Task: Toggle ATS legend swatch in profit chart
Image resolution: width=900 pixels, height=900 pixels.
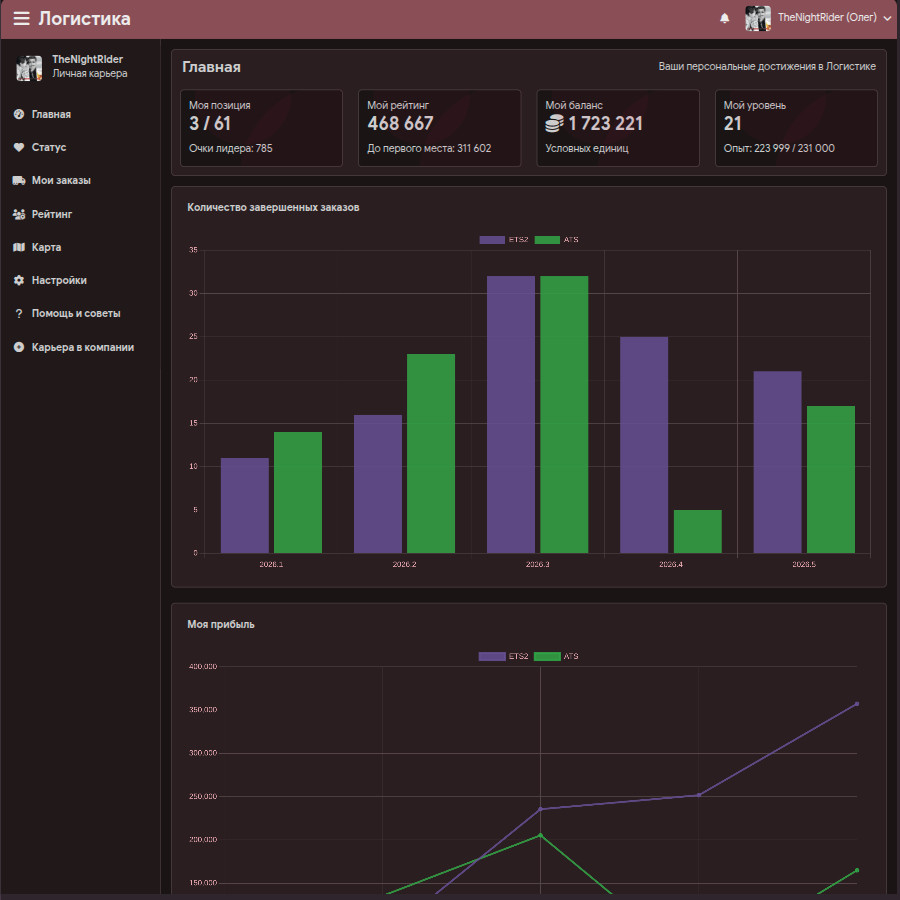Action: 547,657
